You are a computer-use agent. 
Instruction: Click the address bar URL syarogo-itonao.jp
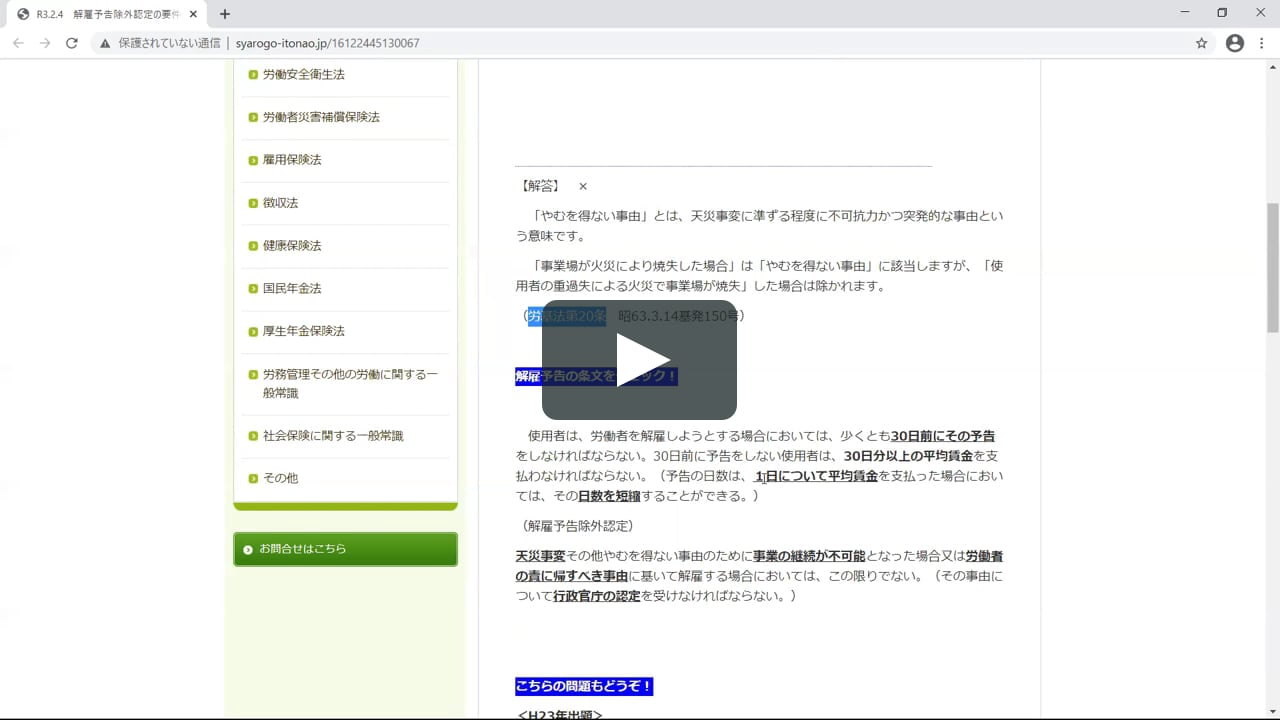click(328, 43)
